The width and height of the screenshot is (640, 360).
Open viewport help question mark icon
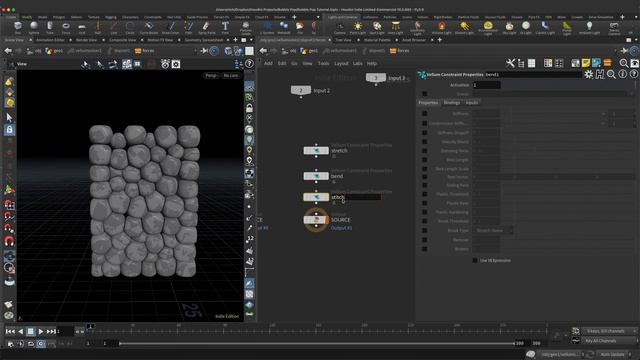coord(249,64)
